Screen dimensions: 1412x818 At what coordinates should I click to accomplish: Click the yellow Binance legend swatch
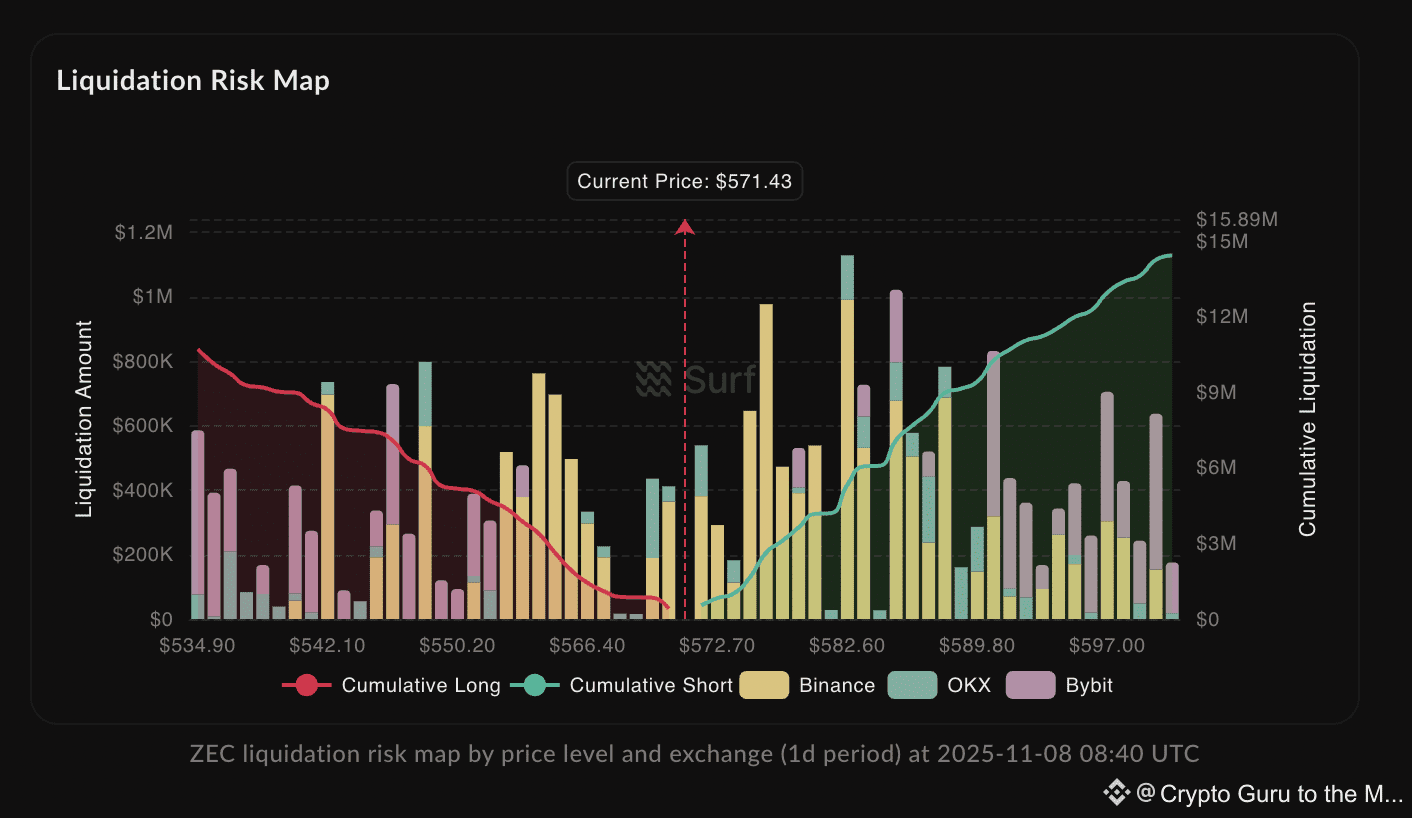(x=763, y=685)
